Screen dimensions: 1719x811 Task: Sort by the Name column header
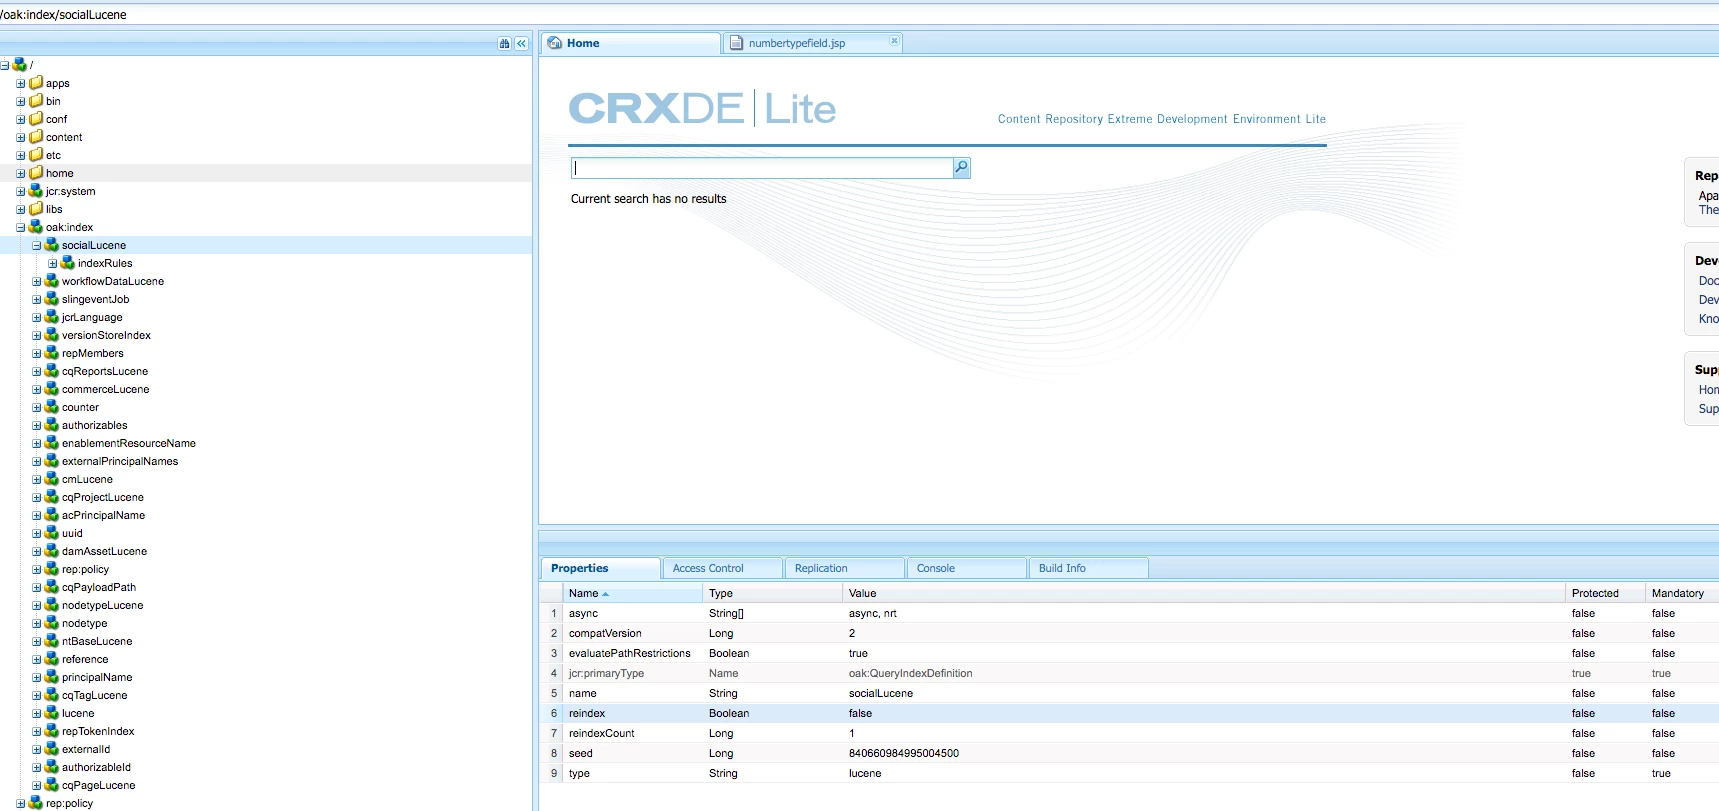[x=632, y=593]
